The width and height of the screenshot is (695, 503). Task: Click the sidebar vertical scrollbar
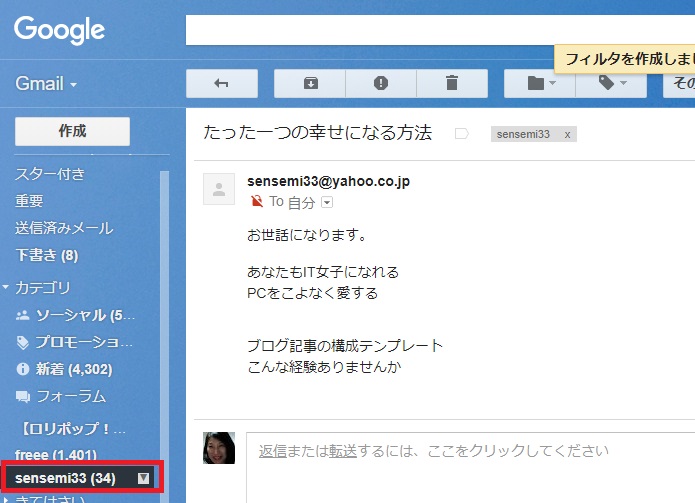tap(164, 337)
